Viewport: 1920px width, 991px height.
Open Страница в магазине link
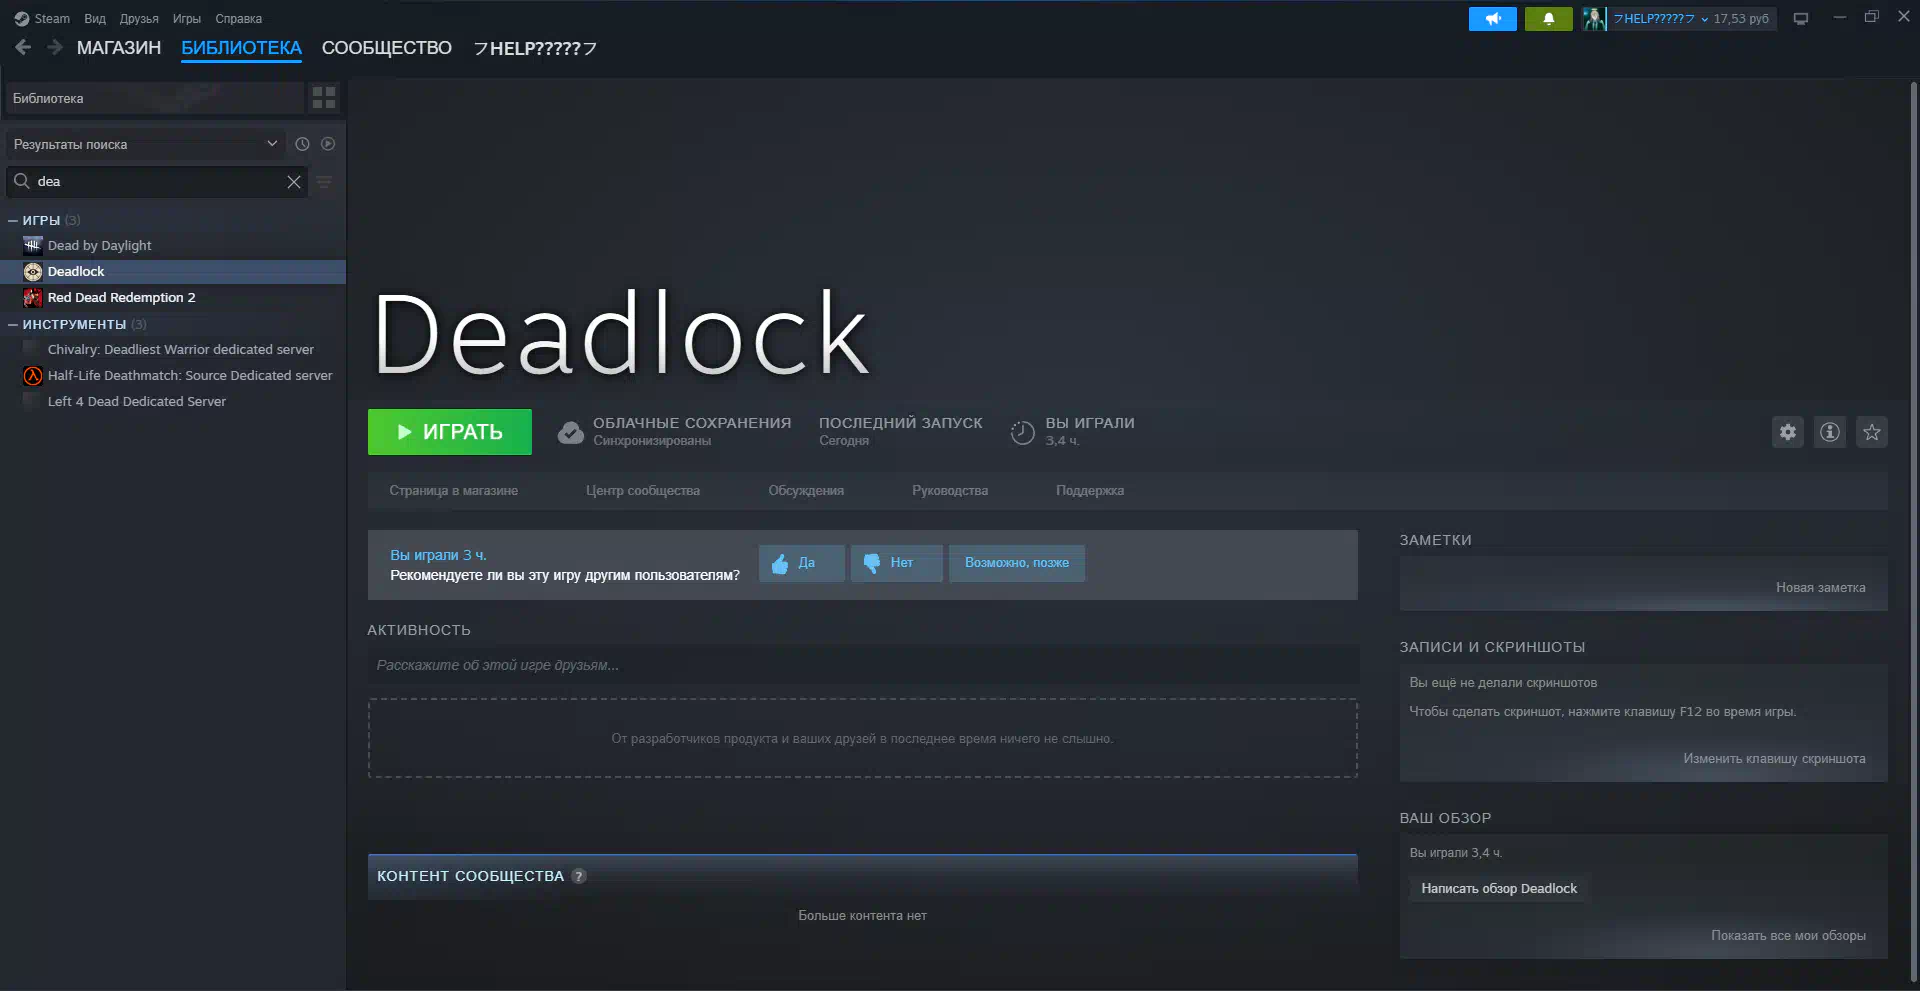click(454, 491)
